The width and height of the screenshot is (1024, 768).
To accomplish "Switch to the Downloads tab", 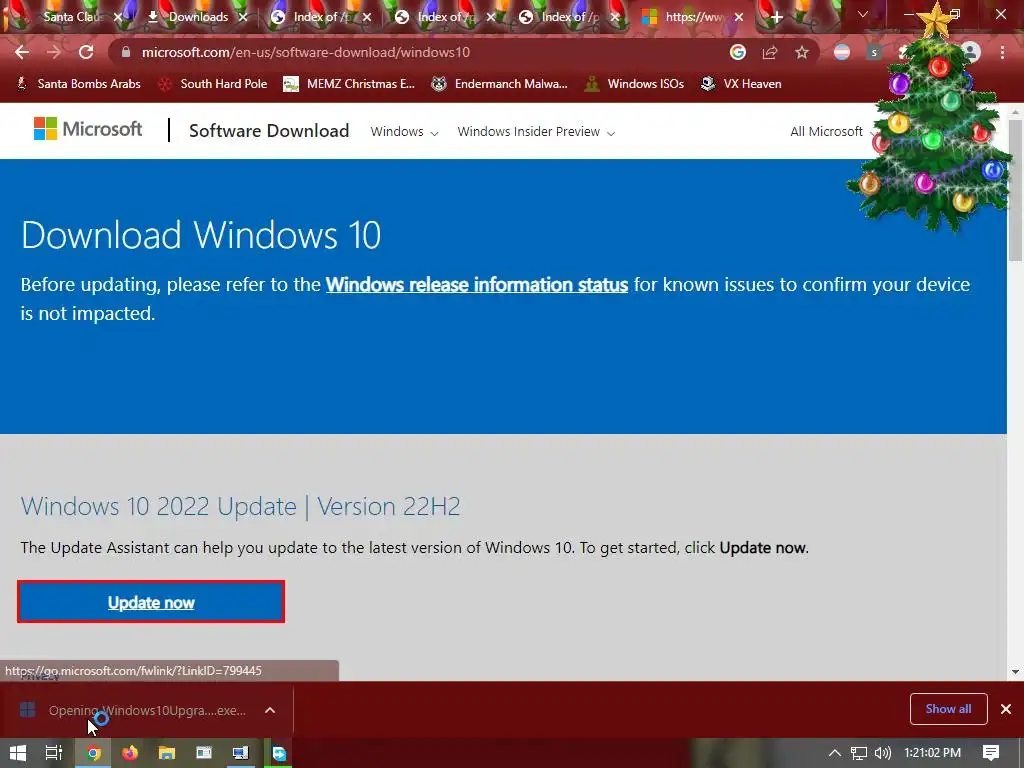I will click(x=198, y=17).
